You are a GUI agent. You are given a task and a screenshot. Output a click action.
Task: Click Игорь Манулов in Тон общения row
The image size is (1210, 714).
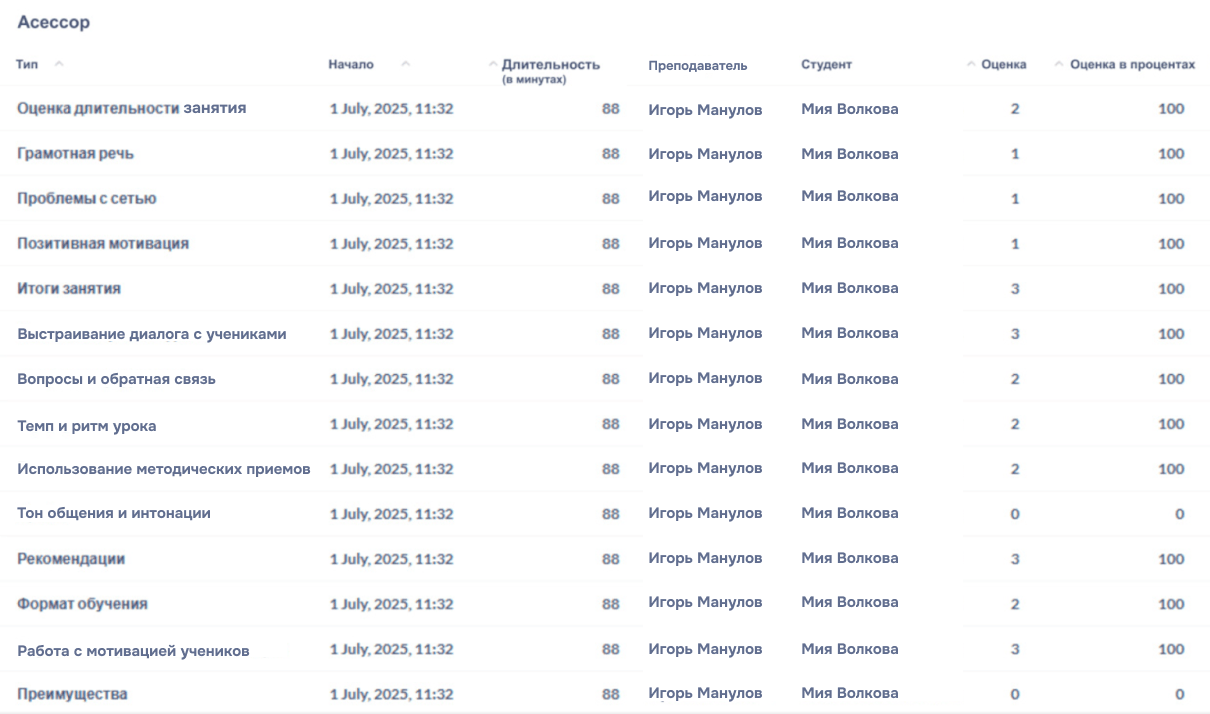coord(705,513)
